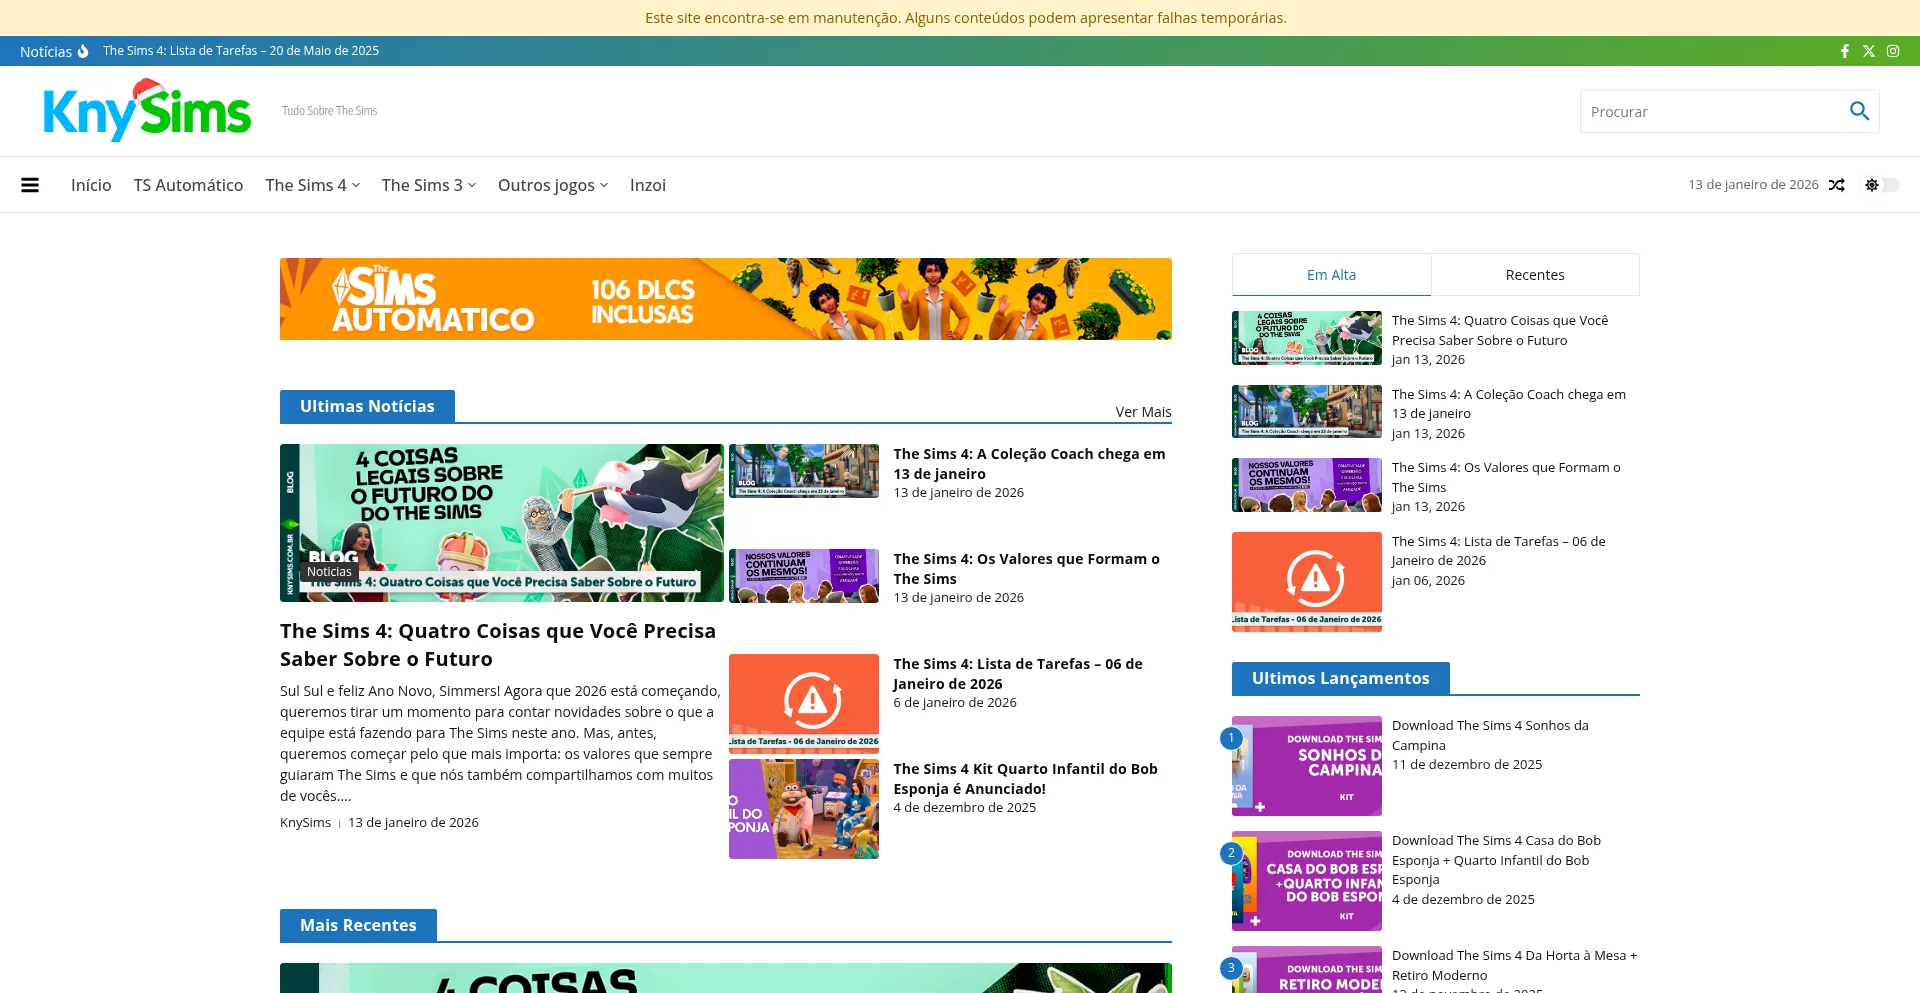Click the Sims Automatico 106 DLCs banner
This screenshot has height=993, width=1920.
pos(726,299)
